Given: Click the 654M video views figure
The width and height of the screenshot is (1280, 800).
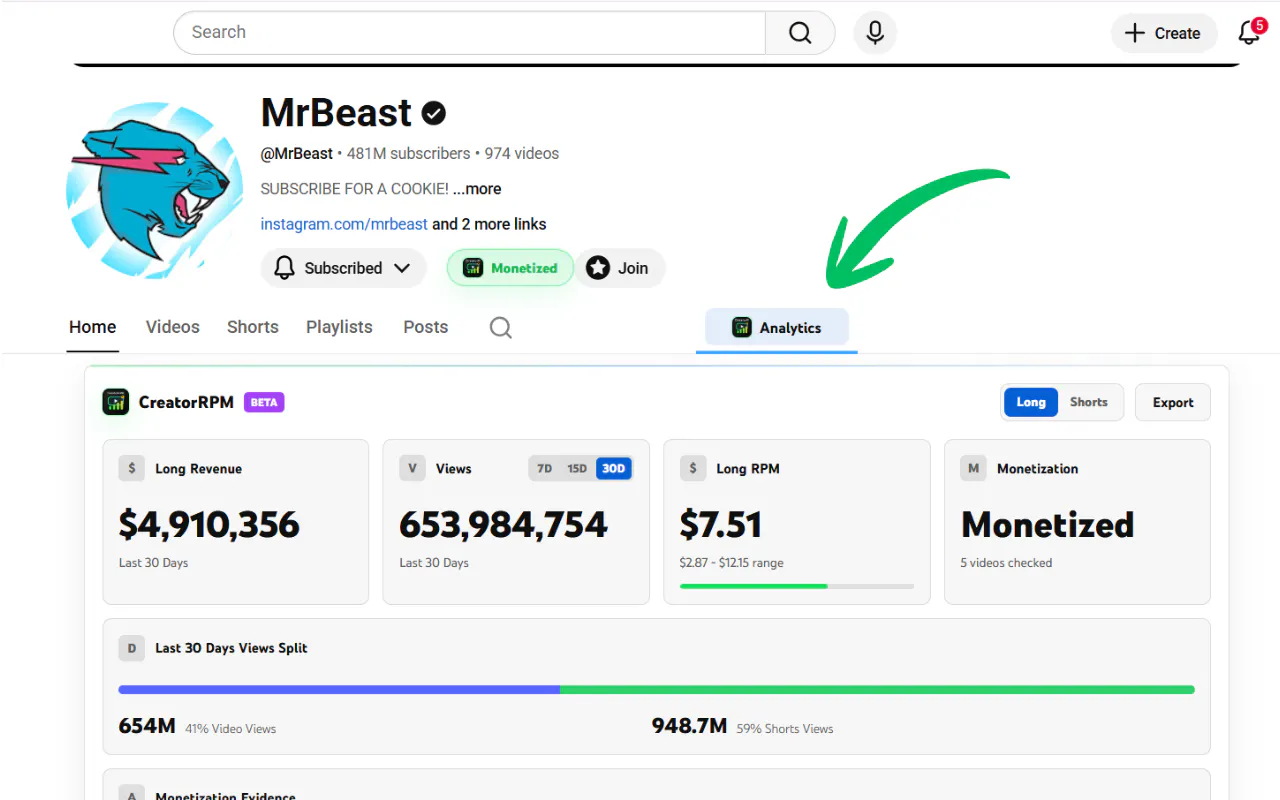Looking at the screenshot, I should (147, 726).
